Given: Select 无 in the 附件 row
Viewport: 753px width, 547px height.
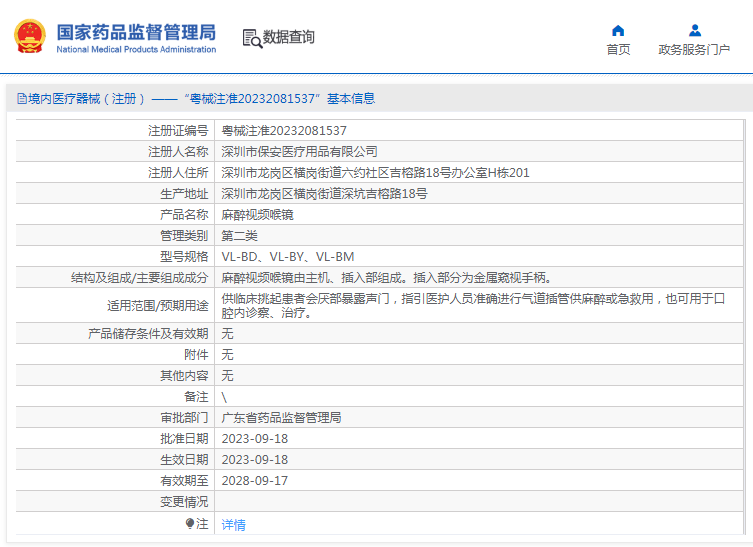Looking at the screenshot, I should pyautogui.click(x=227, y=354).
